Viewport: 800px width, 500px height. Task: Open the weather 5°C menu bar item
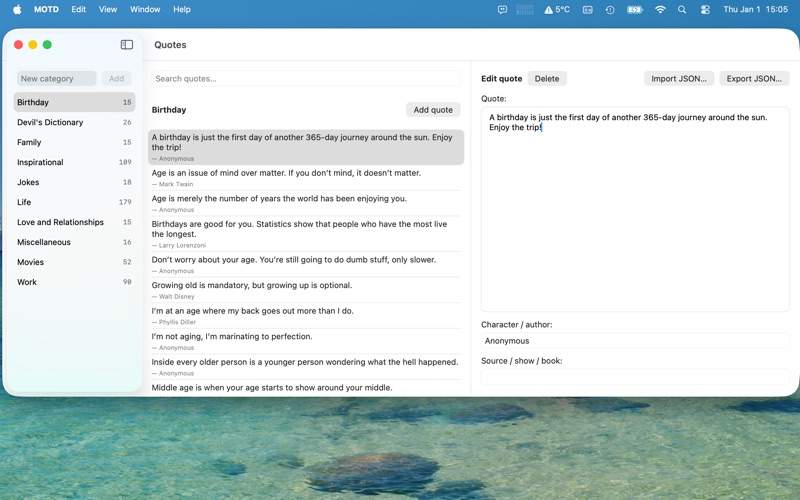pos(557,9)
